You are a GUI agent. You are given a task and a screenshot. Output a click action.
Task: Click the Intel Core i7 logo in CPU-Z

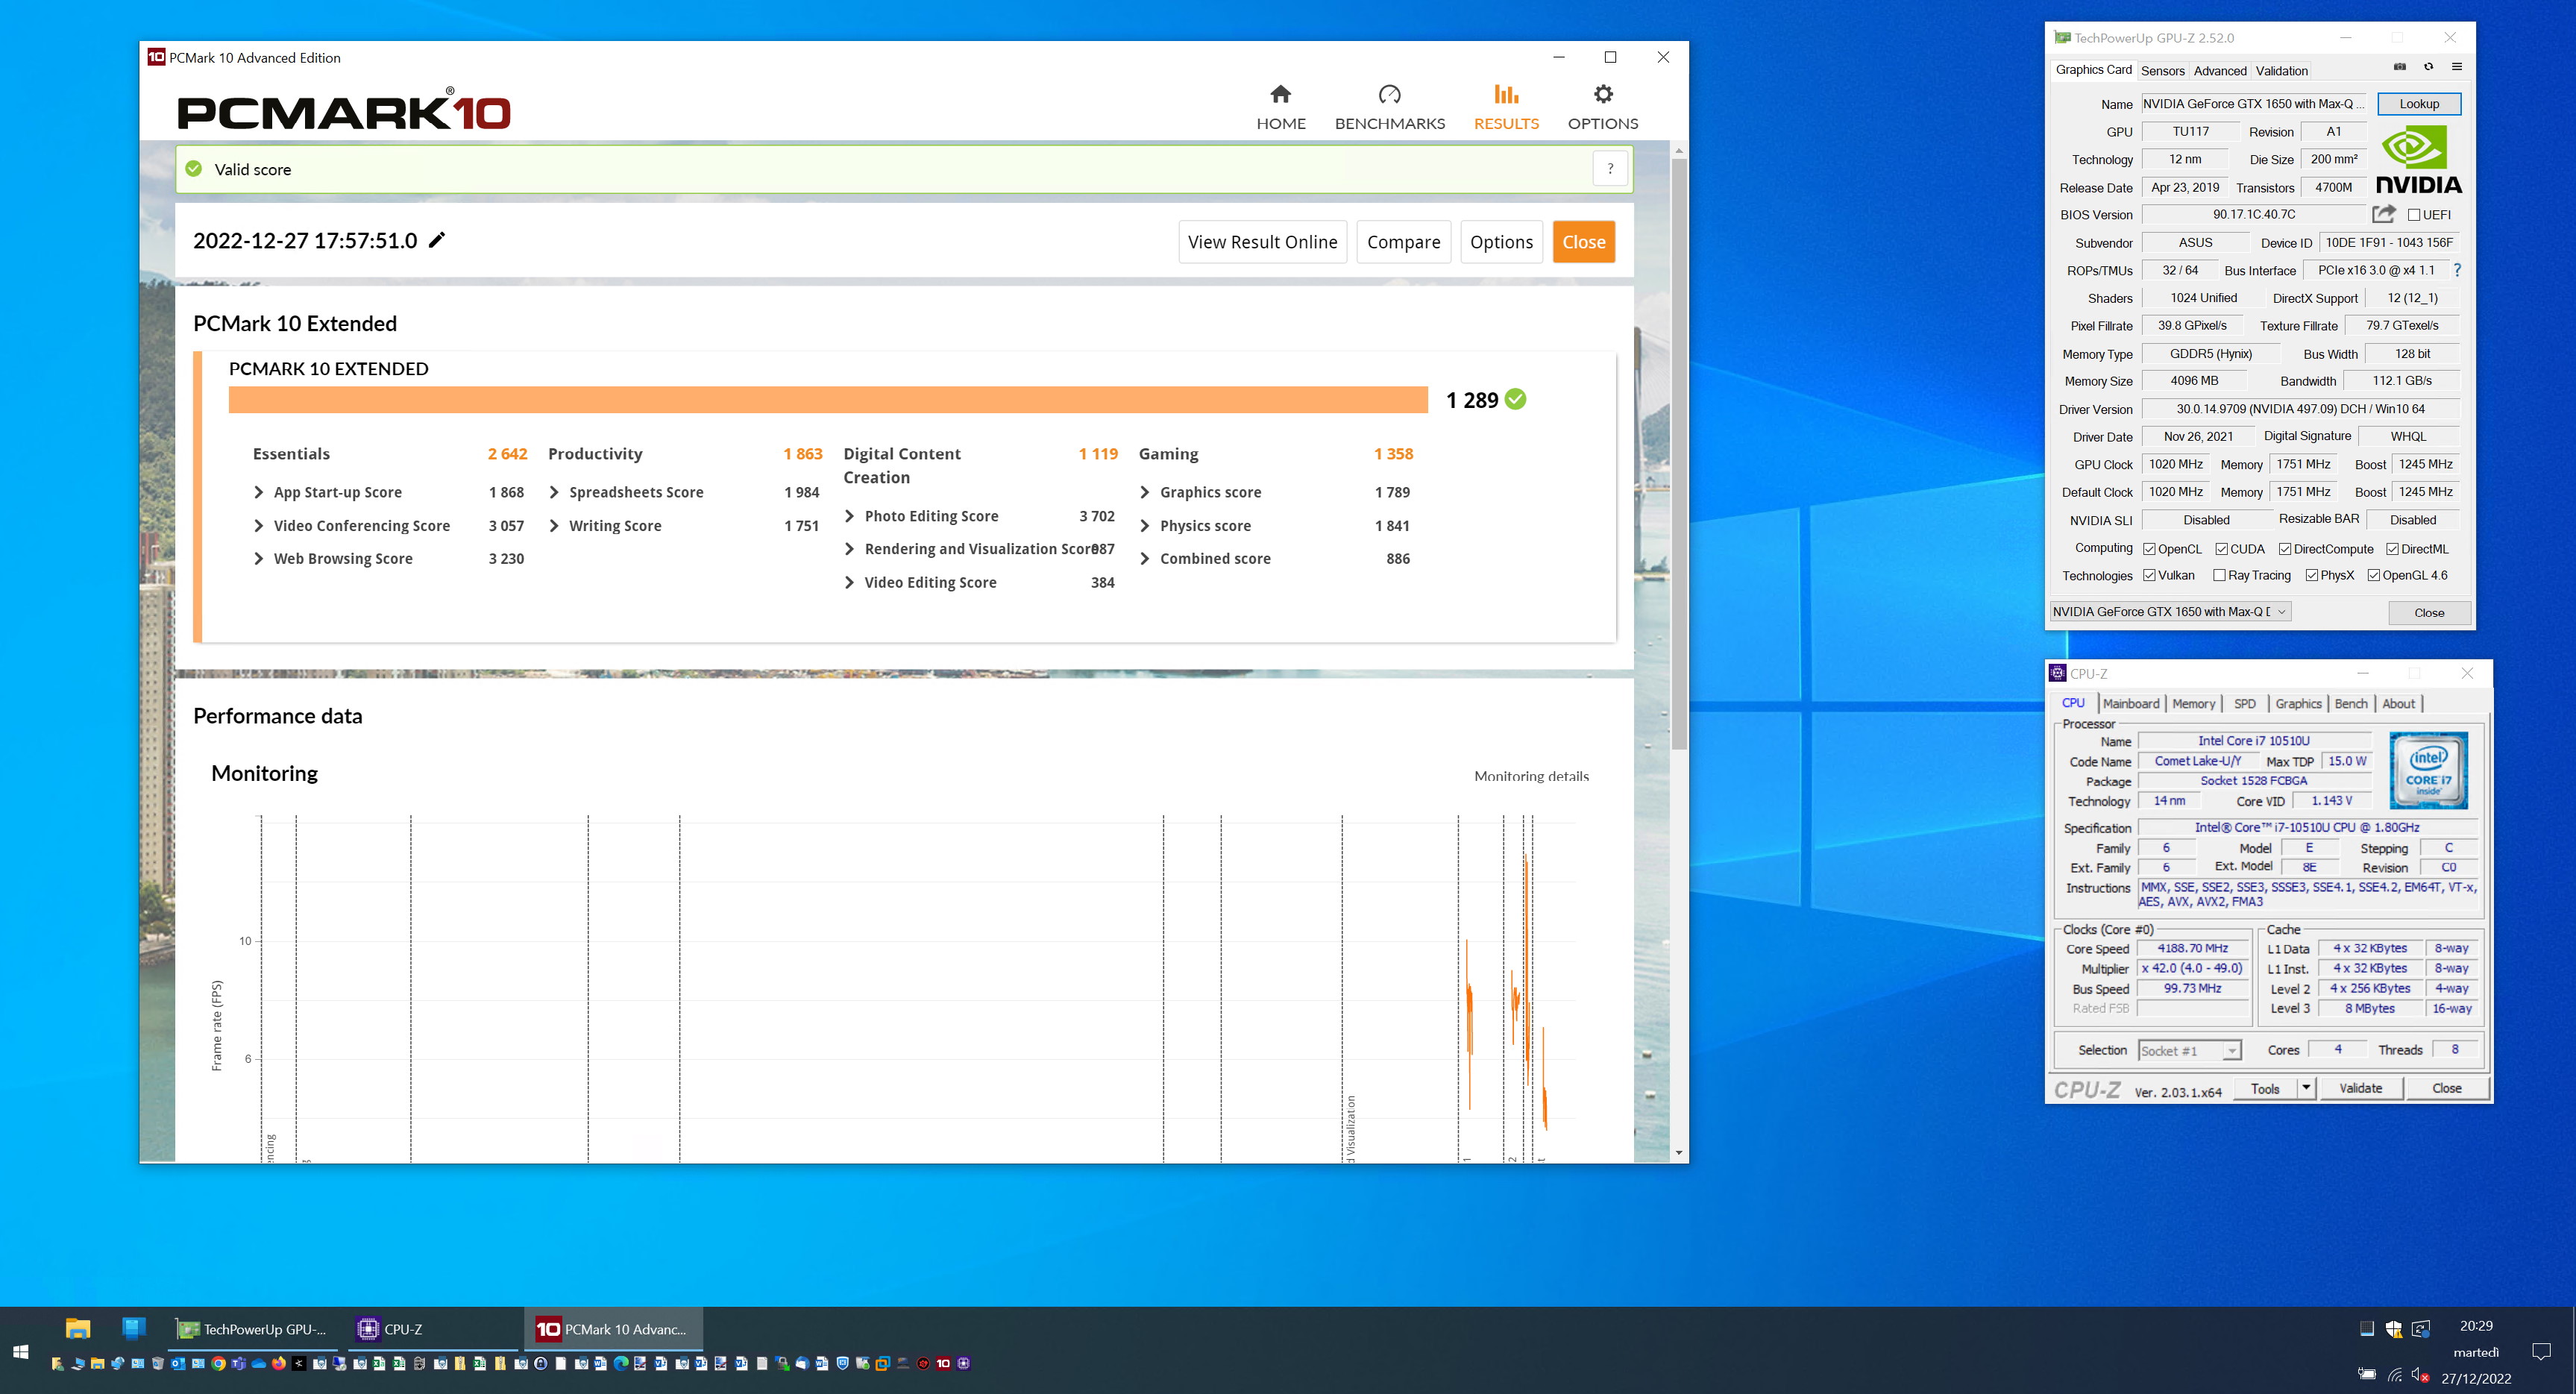click(x=2428, y=770)
